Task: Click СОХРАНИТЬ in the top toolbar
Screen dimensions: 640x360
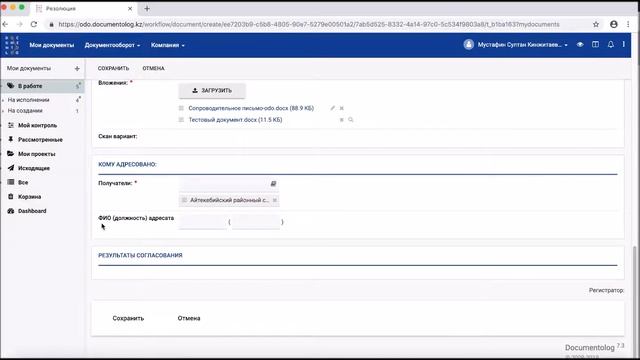Action: click(113, 69)
